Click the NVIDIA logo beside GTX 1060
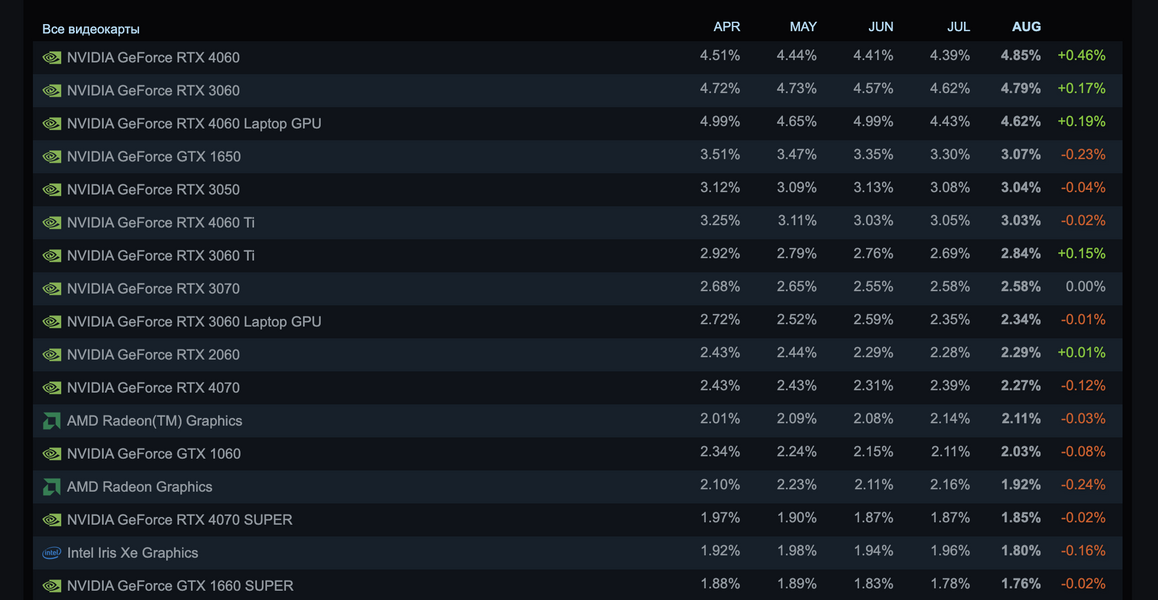 (x=52, y=454)
